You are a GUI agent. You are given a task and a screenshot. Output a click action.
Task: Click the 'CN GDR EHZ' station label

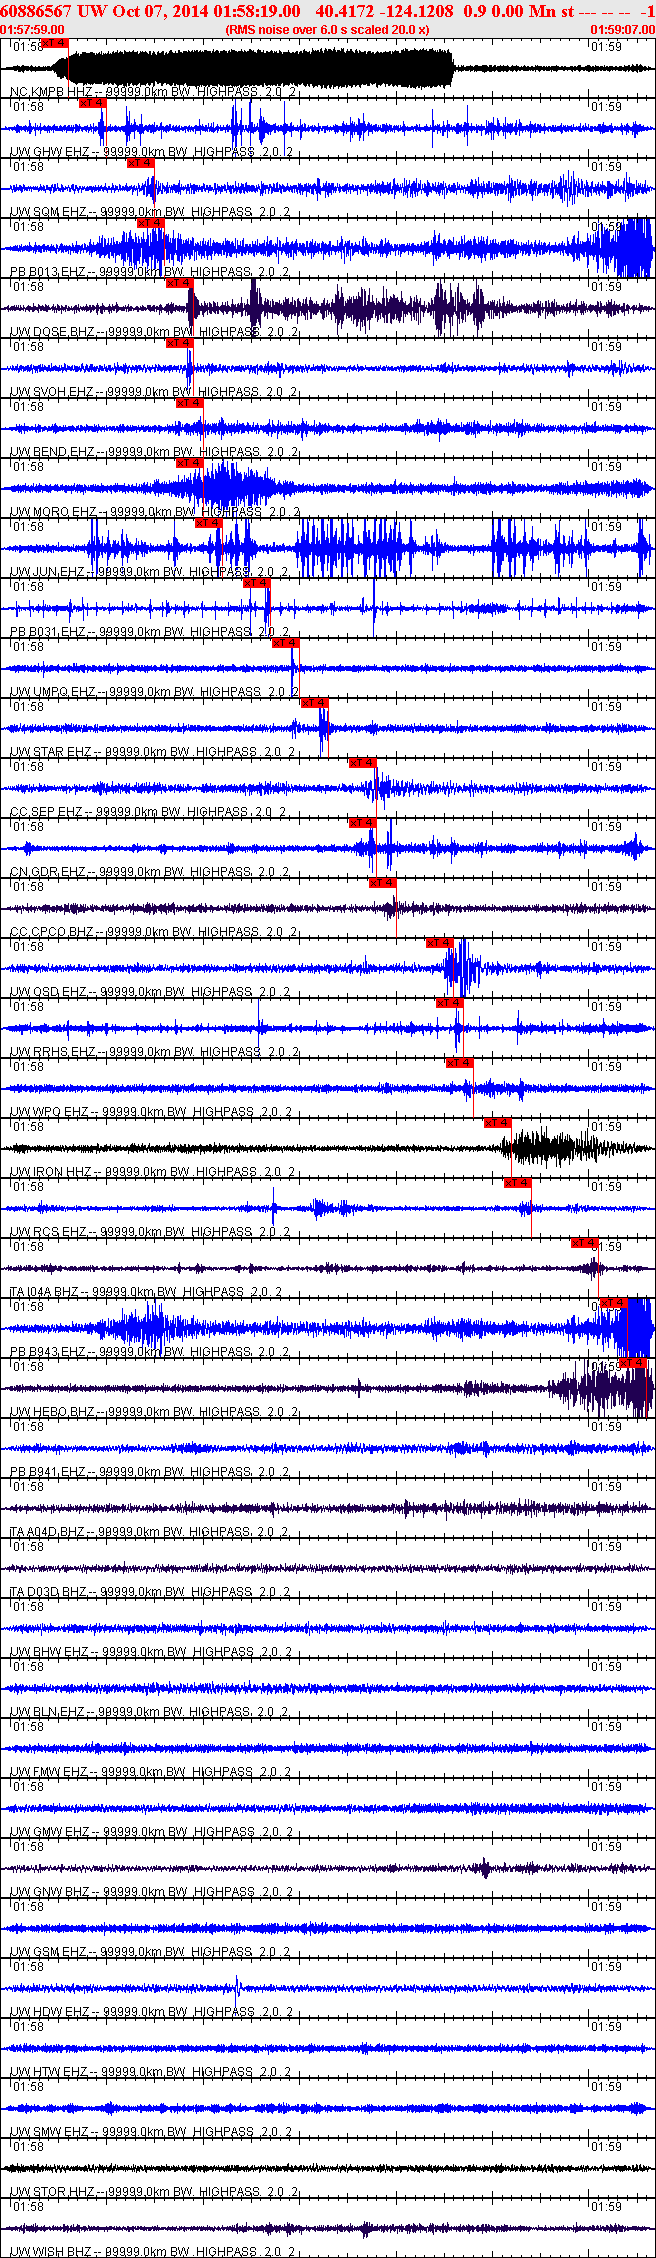tap(47, 872)
